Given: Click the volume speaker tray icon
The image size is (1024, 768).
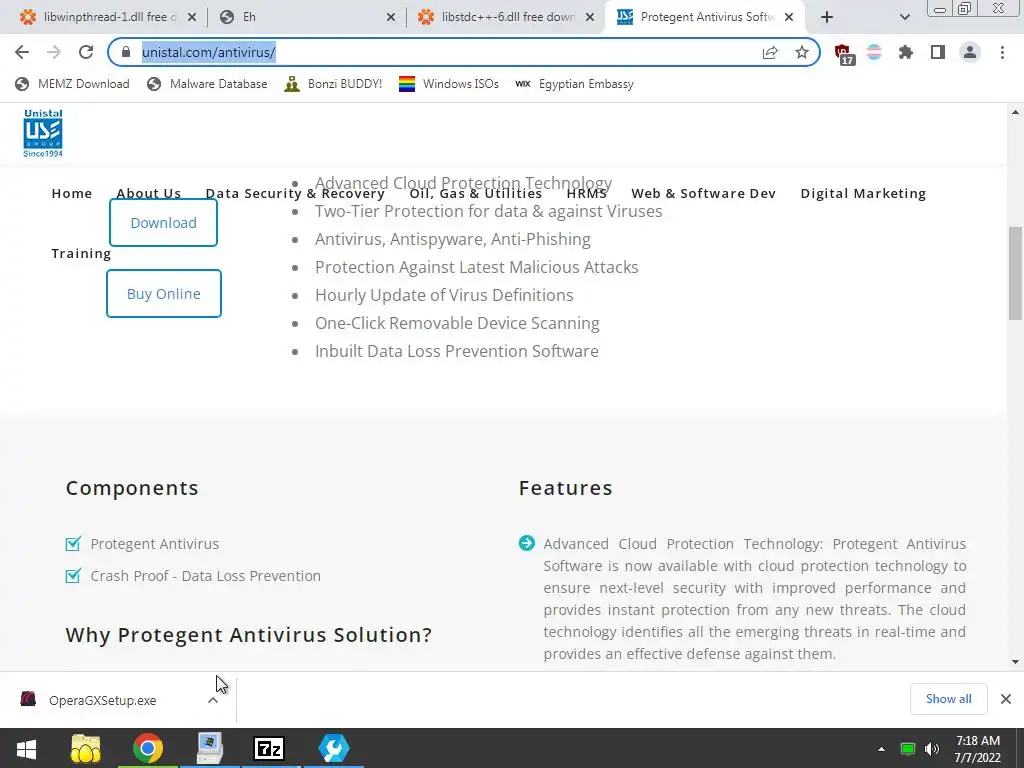Looking at the screenshot, I should coord(932,749).
